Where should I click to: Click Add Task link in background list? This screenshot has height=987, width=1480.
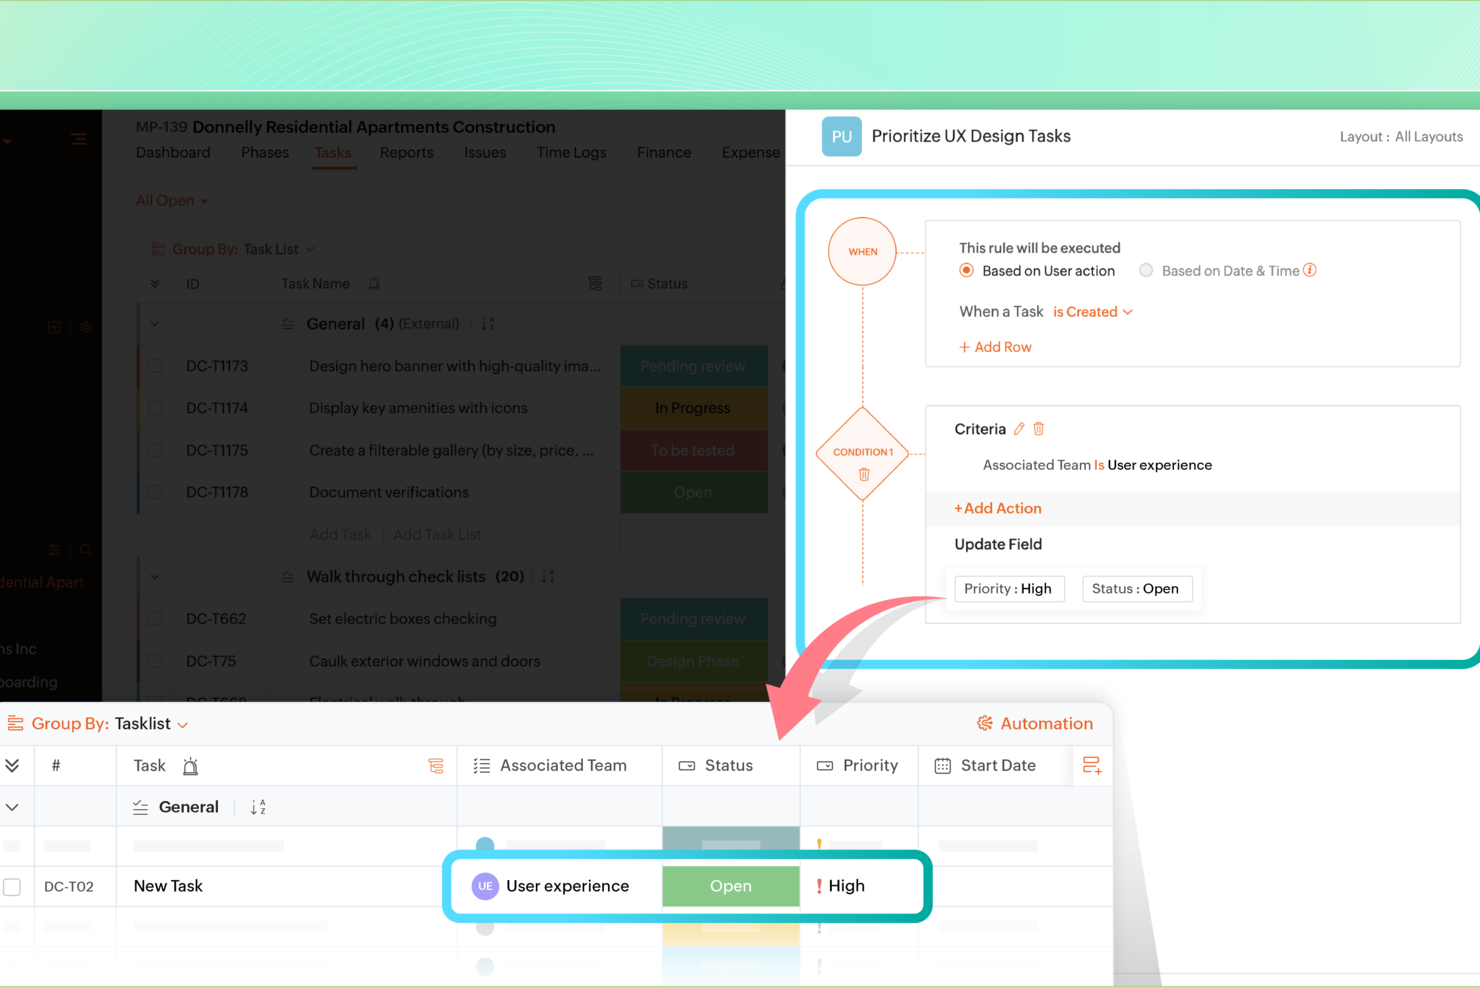340,535
